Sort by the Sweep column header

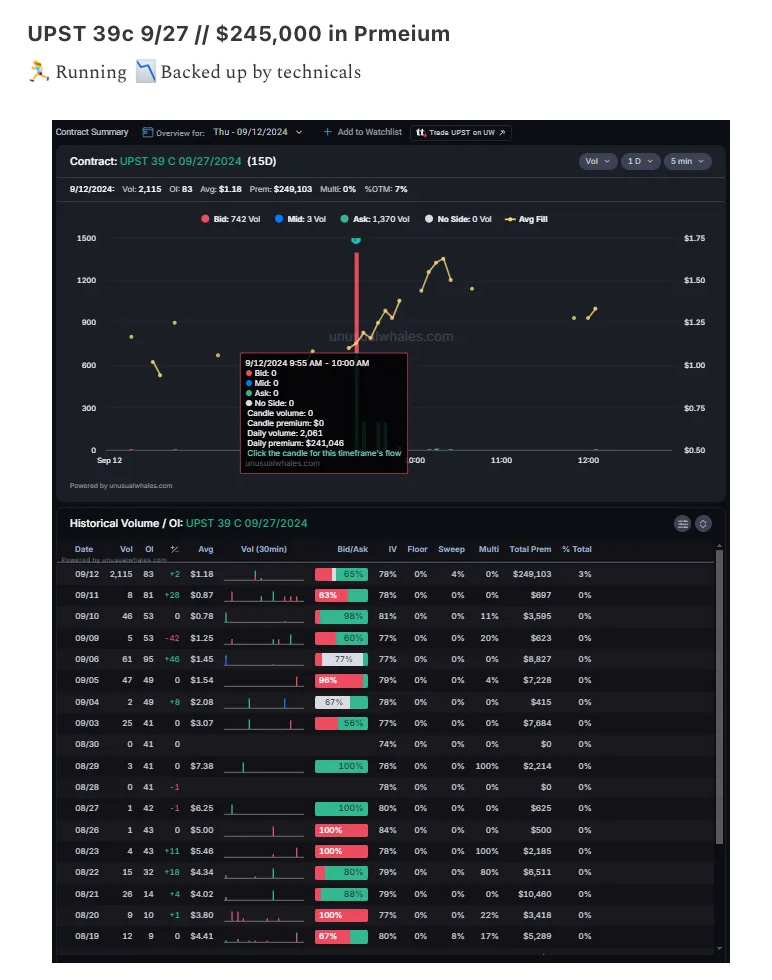[x=451, y=549]
